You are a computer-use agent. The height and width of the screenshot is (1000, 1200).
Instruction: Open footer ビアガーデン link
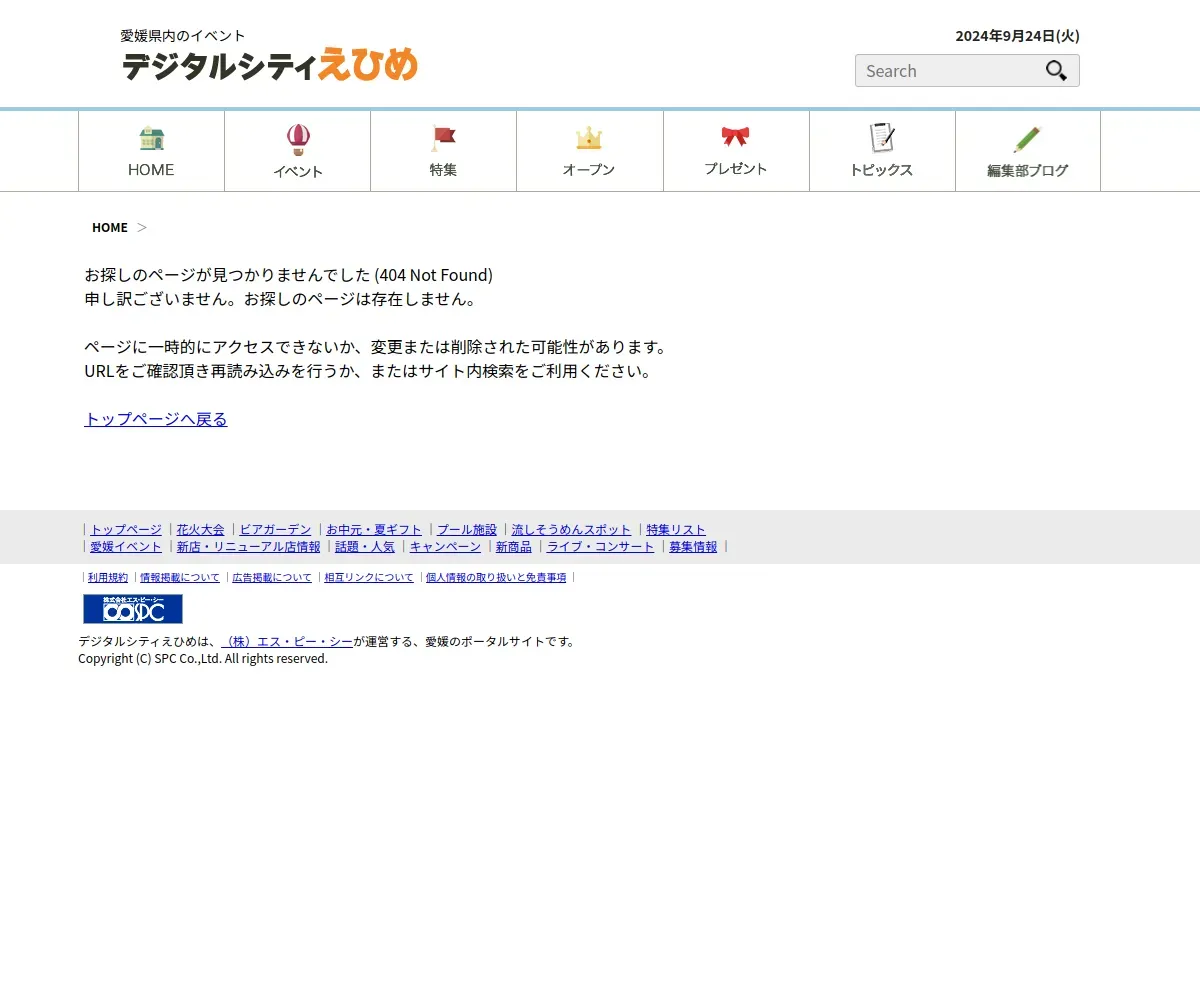(276, 530)
